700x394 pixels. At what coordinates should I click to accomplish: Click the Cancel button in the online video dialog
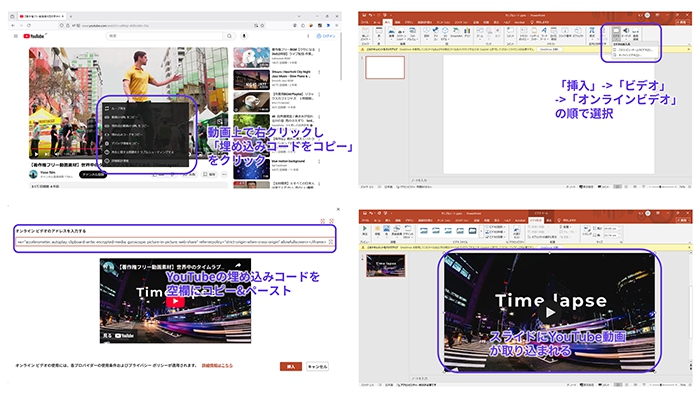317,367
